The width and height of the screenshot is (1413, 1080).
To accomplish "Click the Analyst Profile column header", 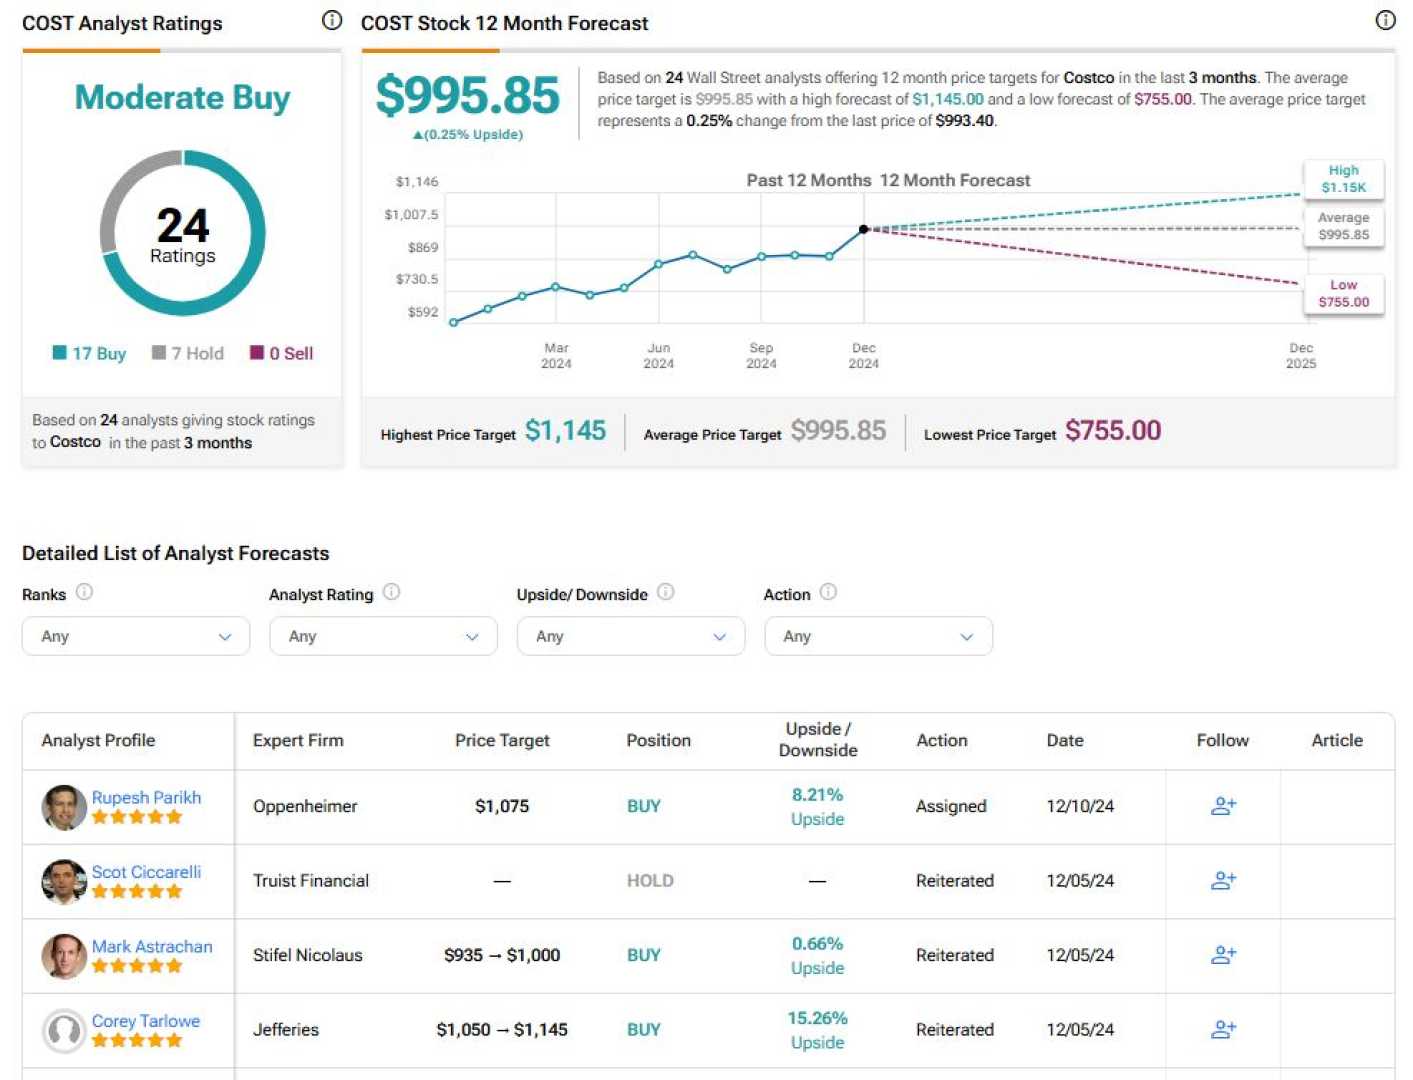I will pyautogui.click(x=98, y=740).
